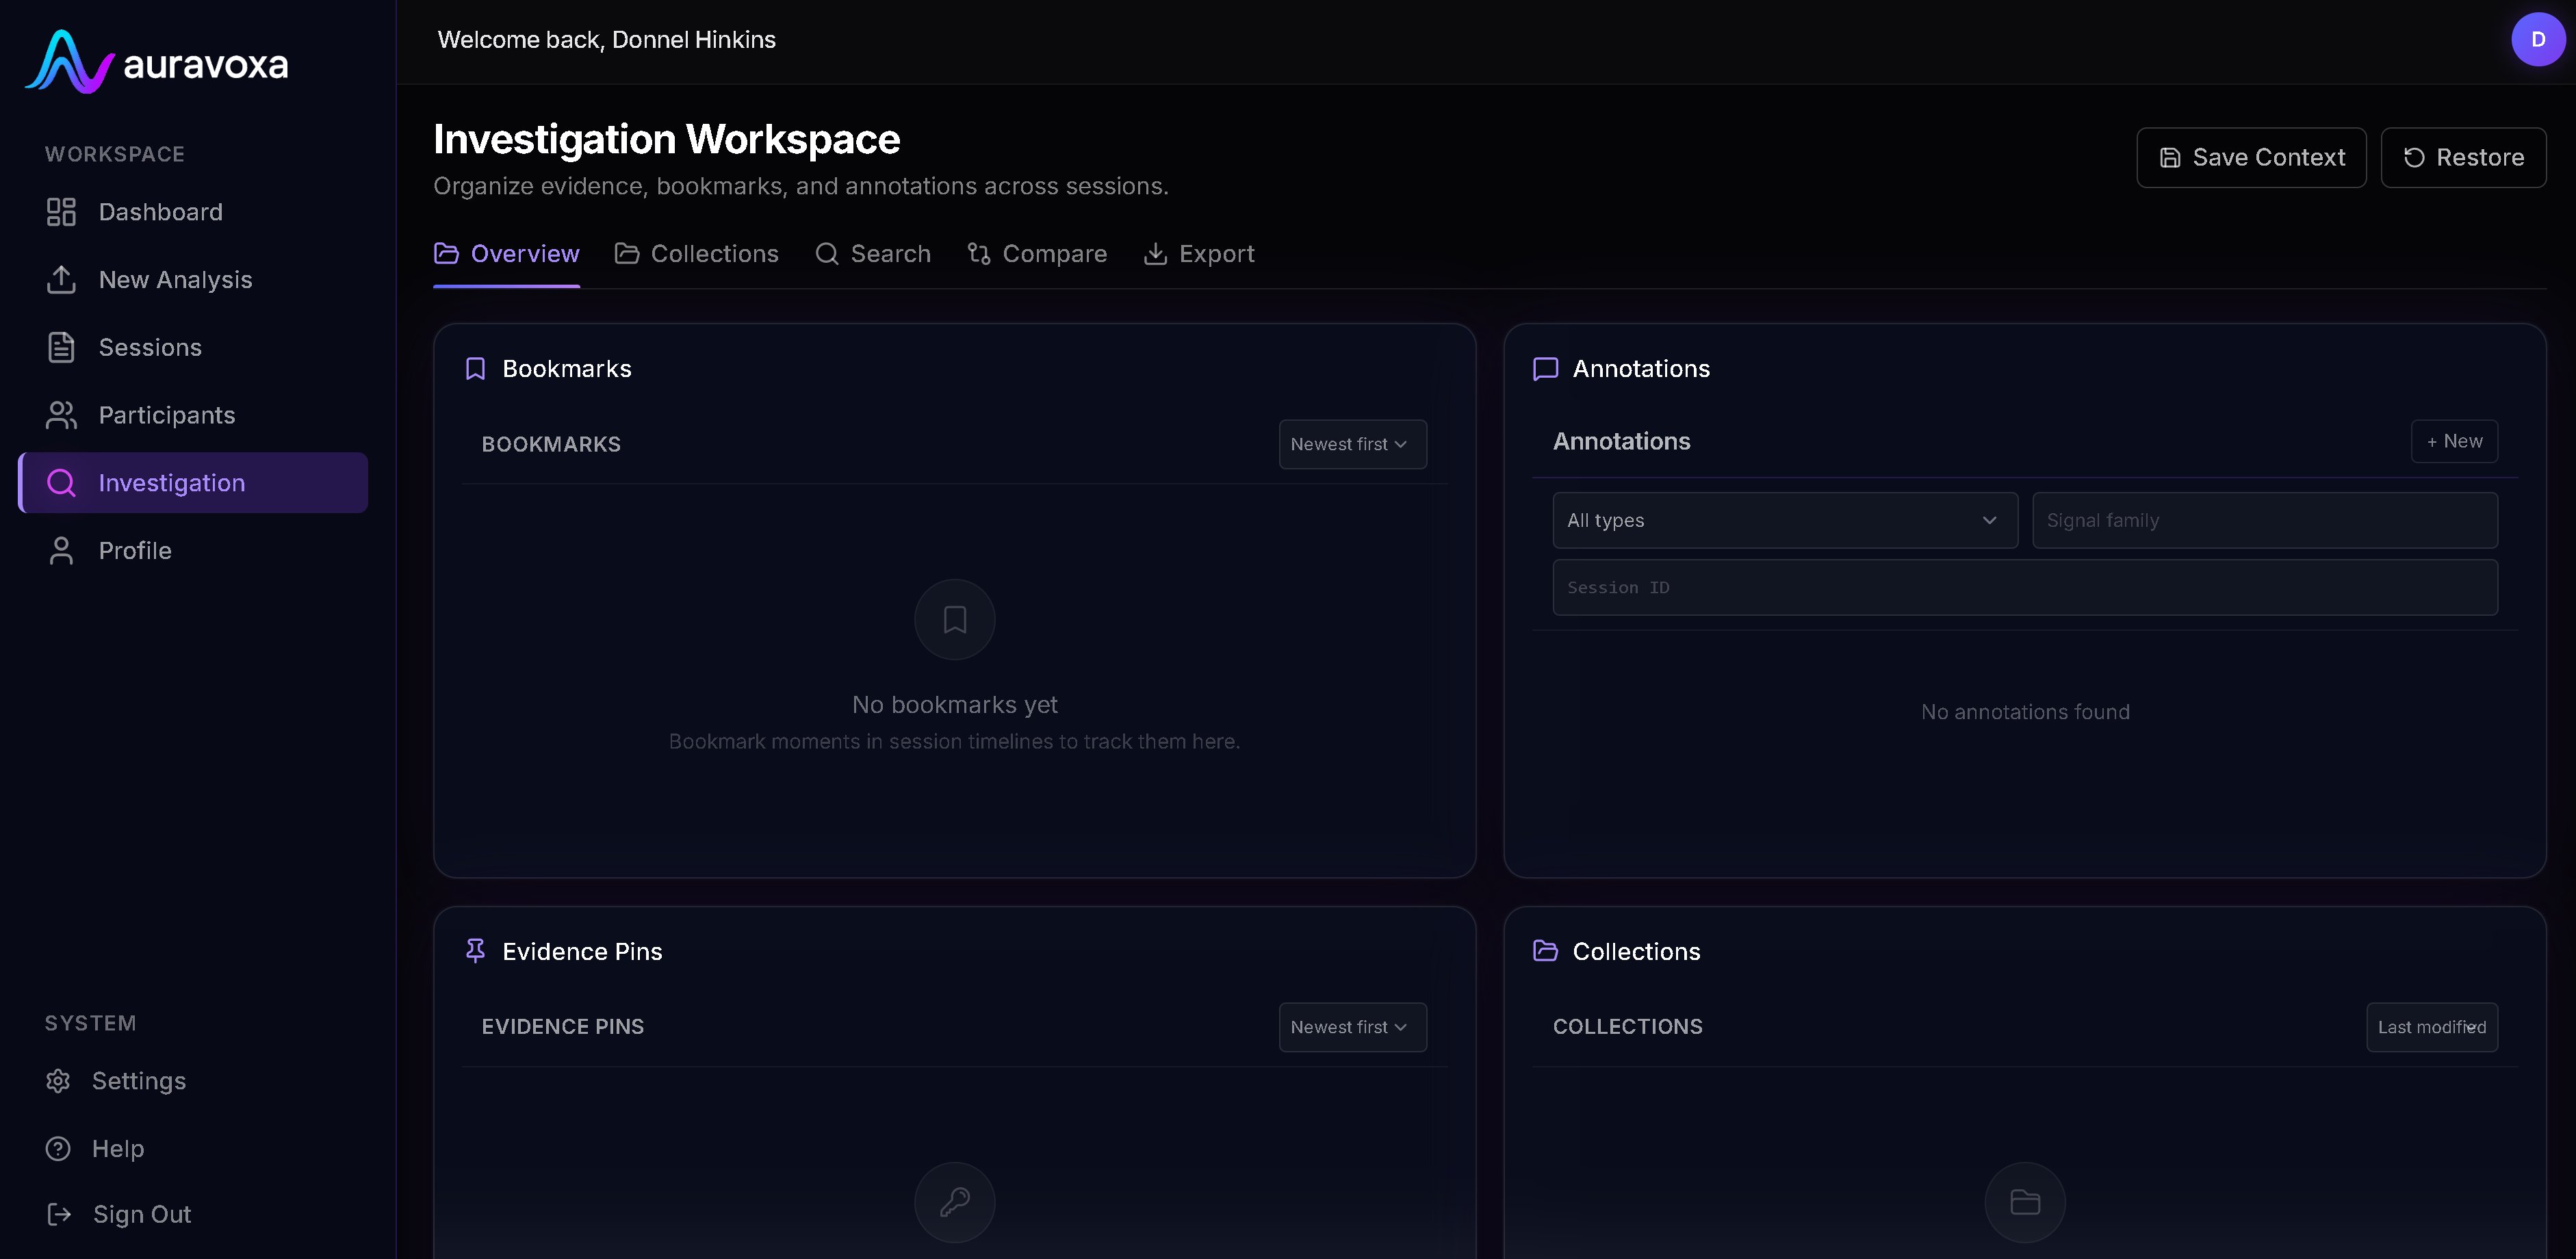
Task: Open the Compare tab
Action: (1037, 254)
